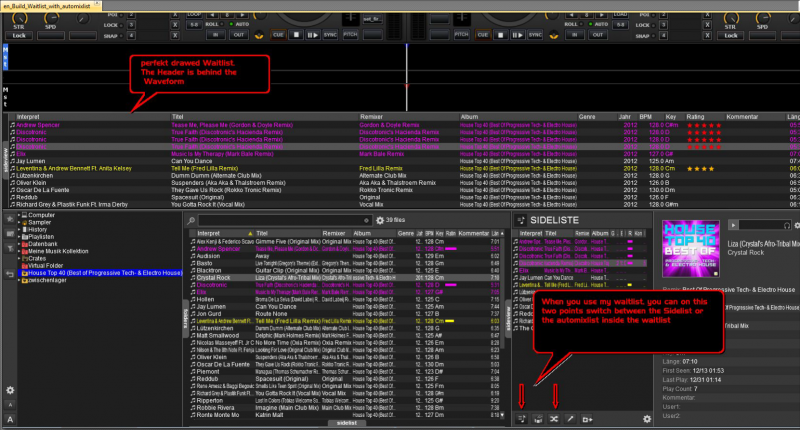
Task: Play the track preview in info panel
Action: point(733,225)
